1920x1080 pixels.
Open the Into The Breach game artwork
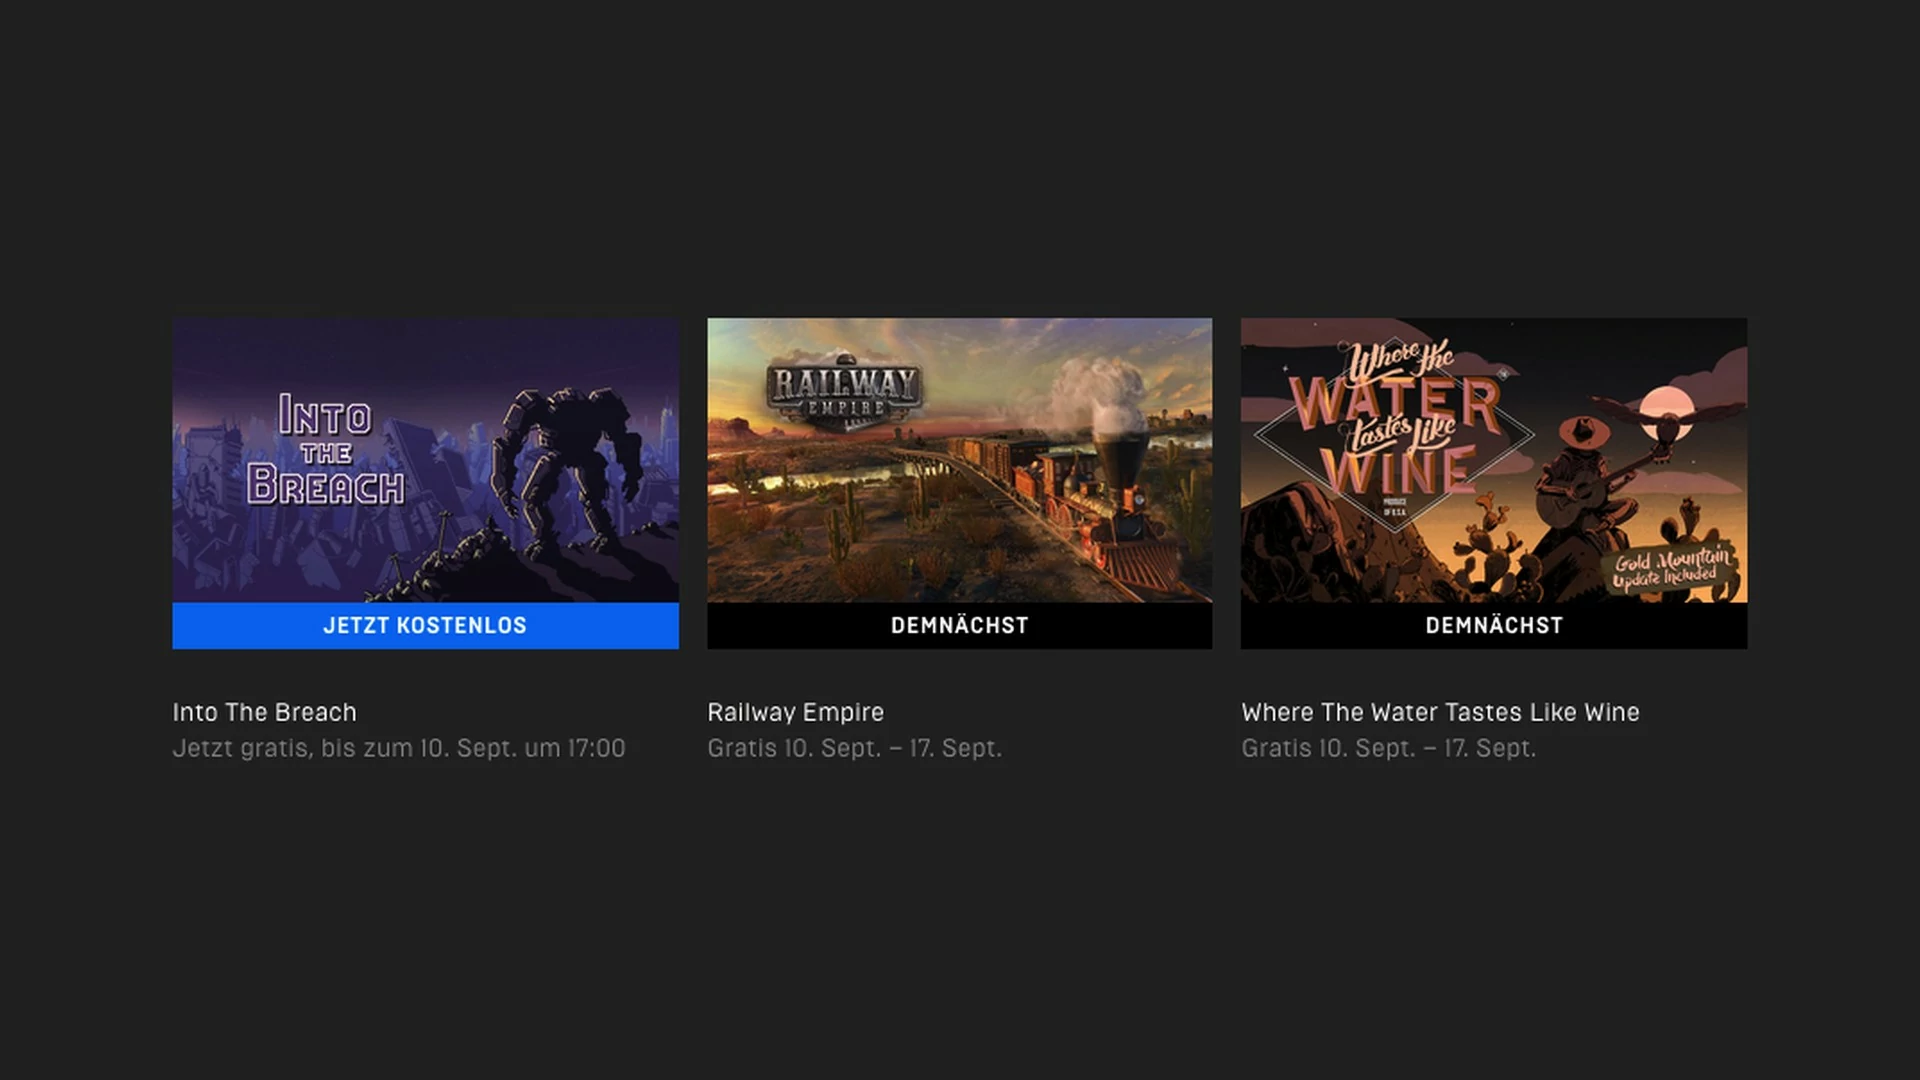pyautogui.click(x=425, y=460)
